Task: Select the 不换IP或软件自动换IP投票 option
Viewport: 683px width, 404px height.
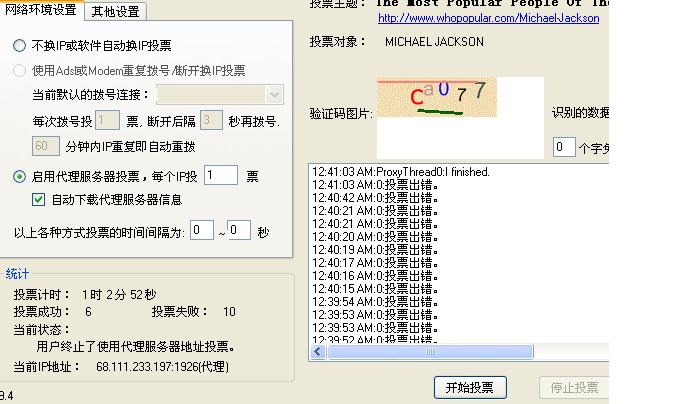Action: (20, 46)
